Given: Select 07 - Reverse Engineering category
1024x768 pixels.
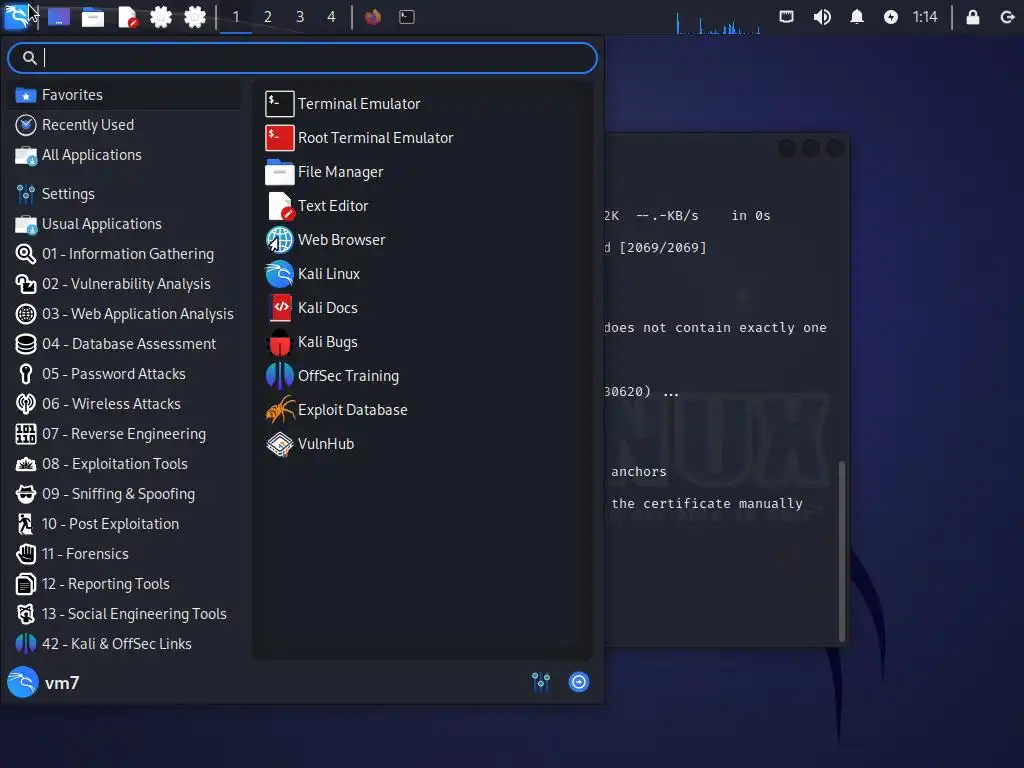Looking at the screenshot, I should coord(125,434).
